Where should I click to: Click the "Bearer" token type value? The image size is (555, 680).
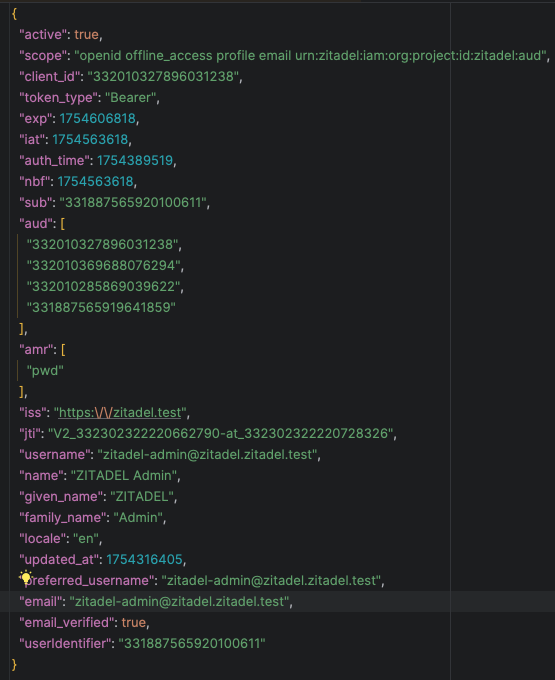point(130,98)
